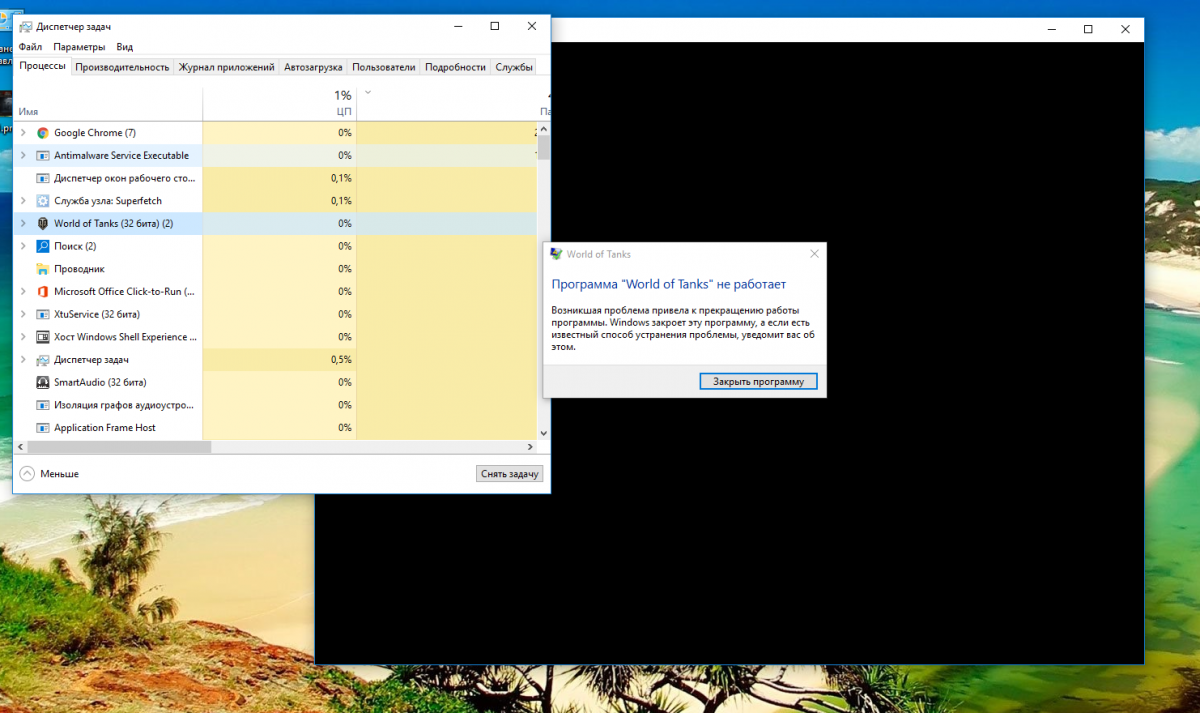
Task: Open the Вид menu
Action: [x=124, y=47]
